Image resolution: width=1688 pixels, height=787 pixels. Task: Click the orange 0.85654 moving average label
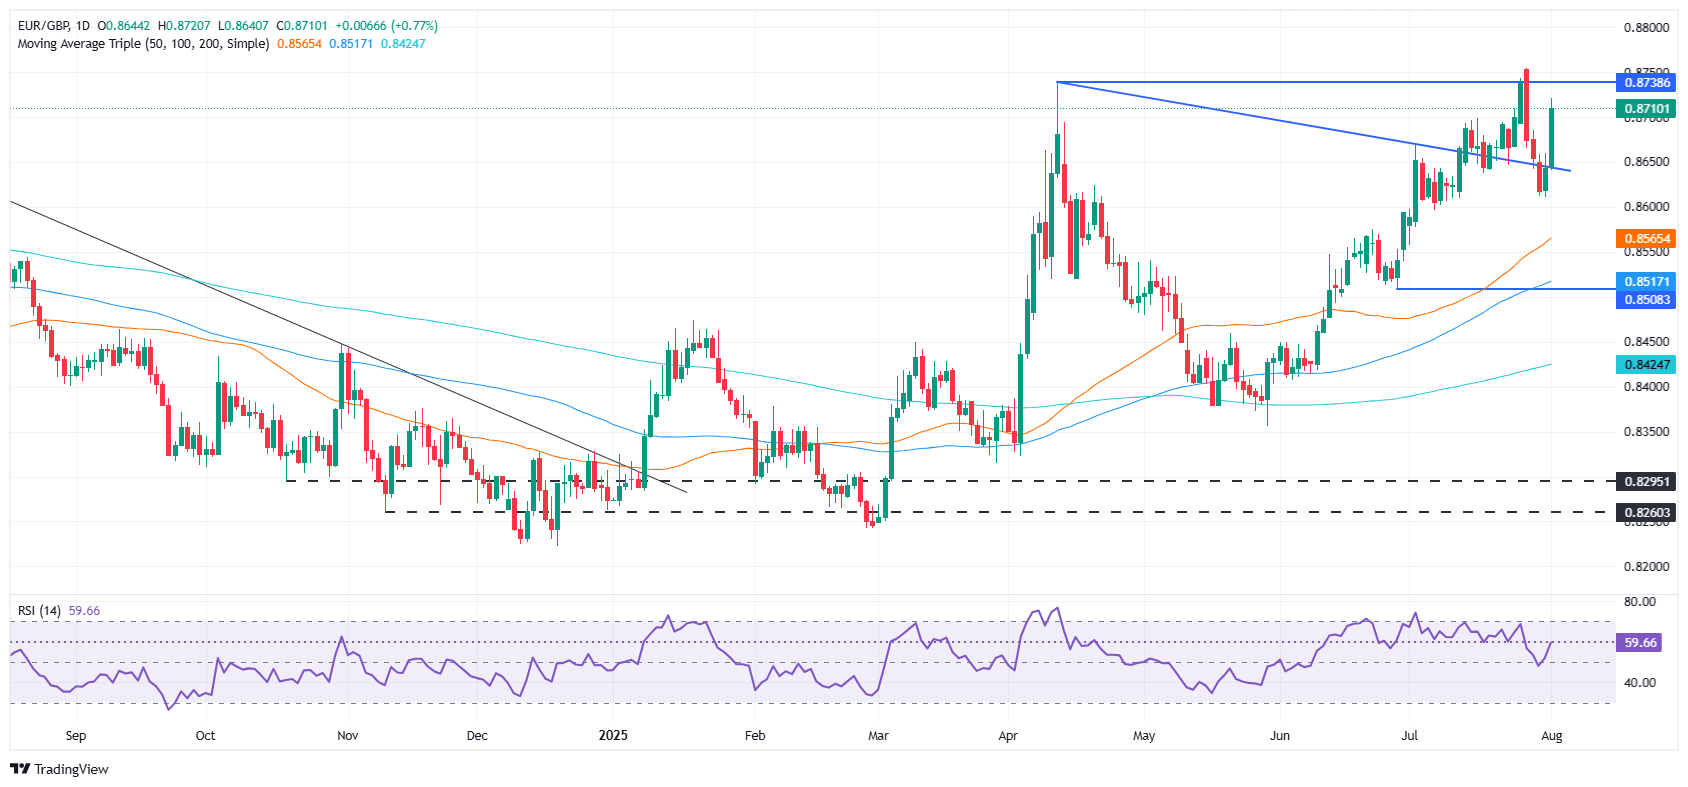tap(1646, 239)
